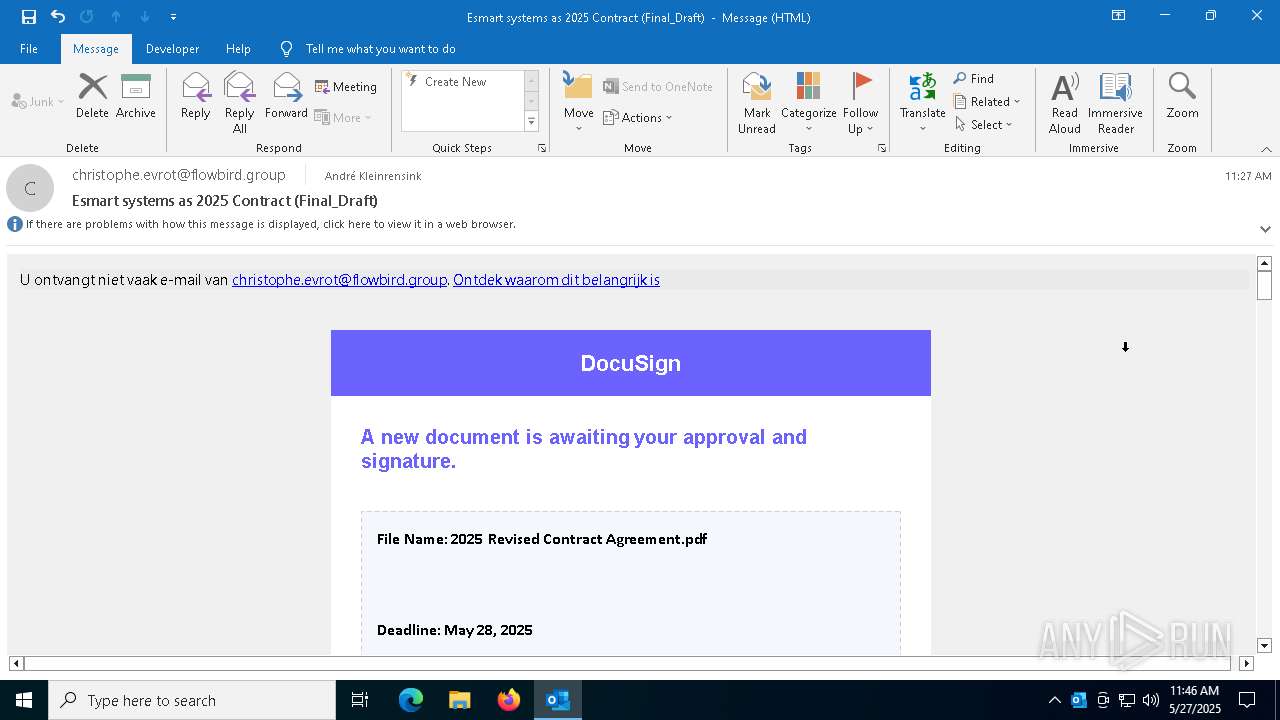Click the Save icon in title bar
Image resolution: width=1280 pixels, height=720 pixels.
tap(29, 17)
